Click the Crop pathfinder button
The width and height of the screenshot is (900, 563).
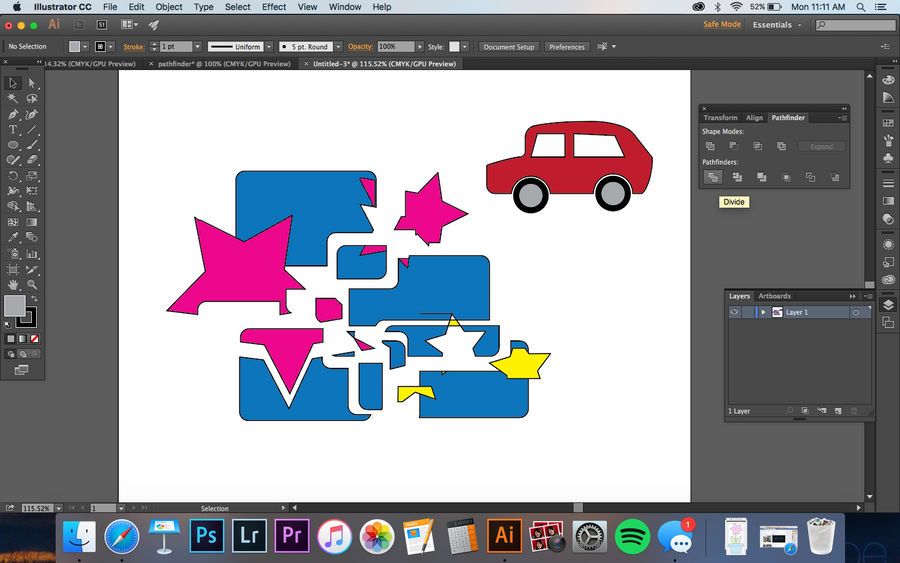pos(786,177)
